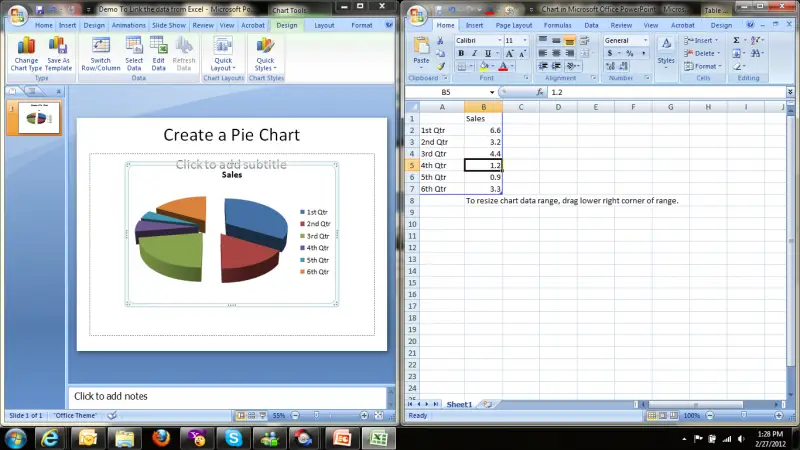Toggle Italic in Excel Font group
This screenshot has width=800, height=450.
pos(474,53)
